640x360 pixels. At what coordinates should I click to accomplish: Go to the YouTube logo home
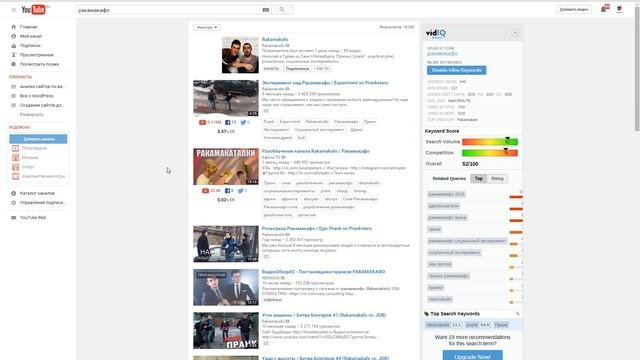click(x=33, y=9)
